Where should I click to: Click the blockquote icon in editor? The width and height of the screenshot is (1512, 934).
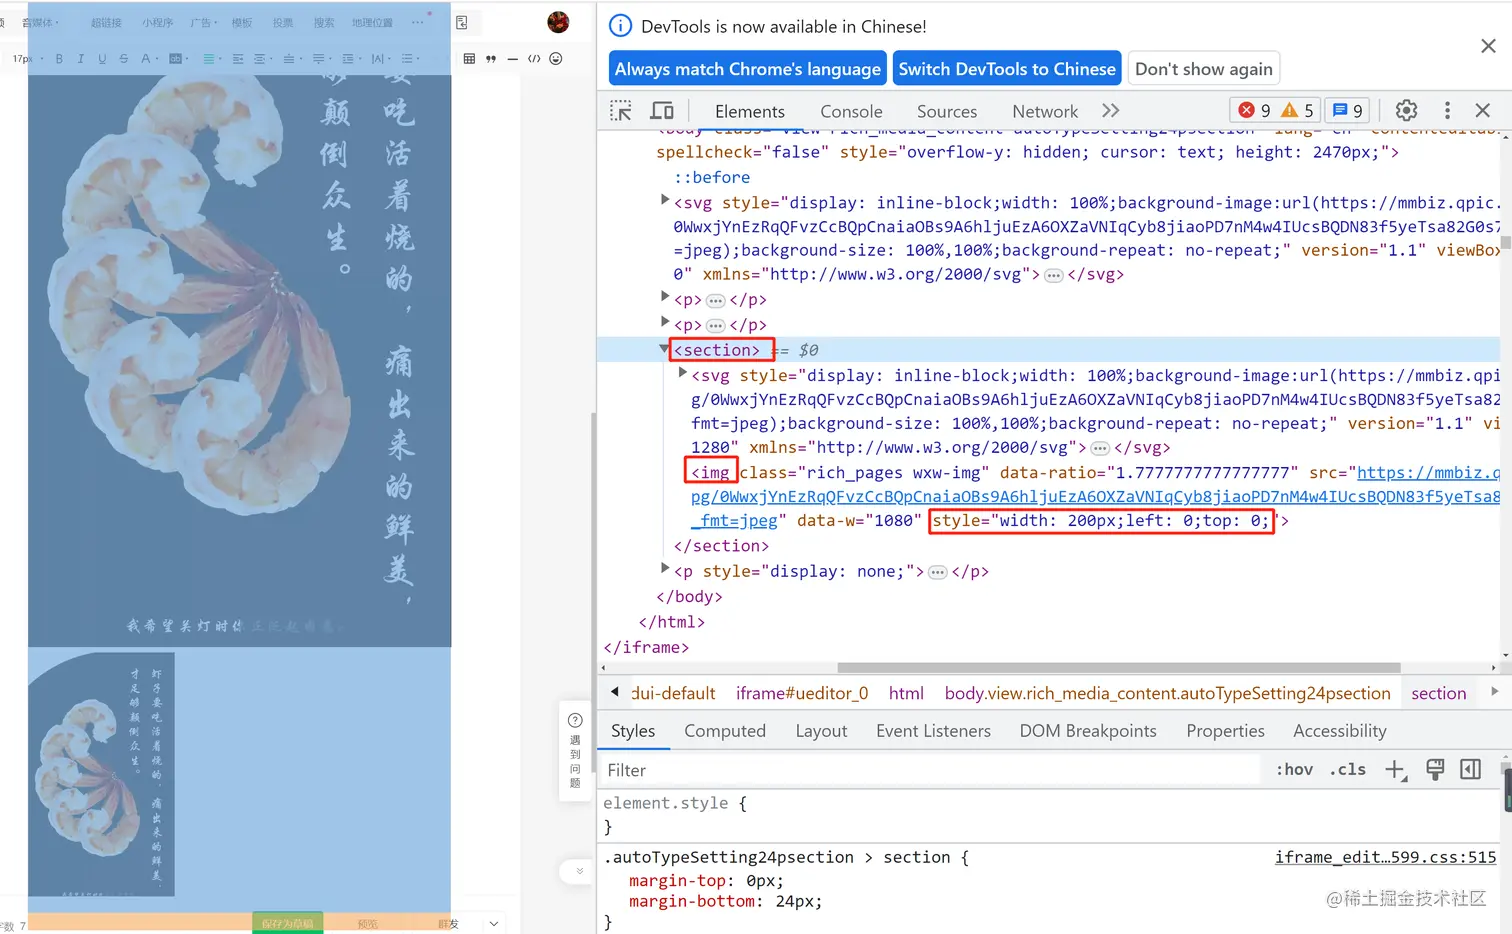491,59
